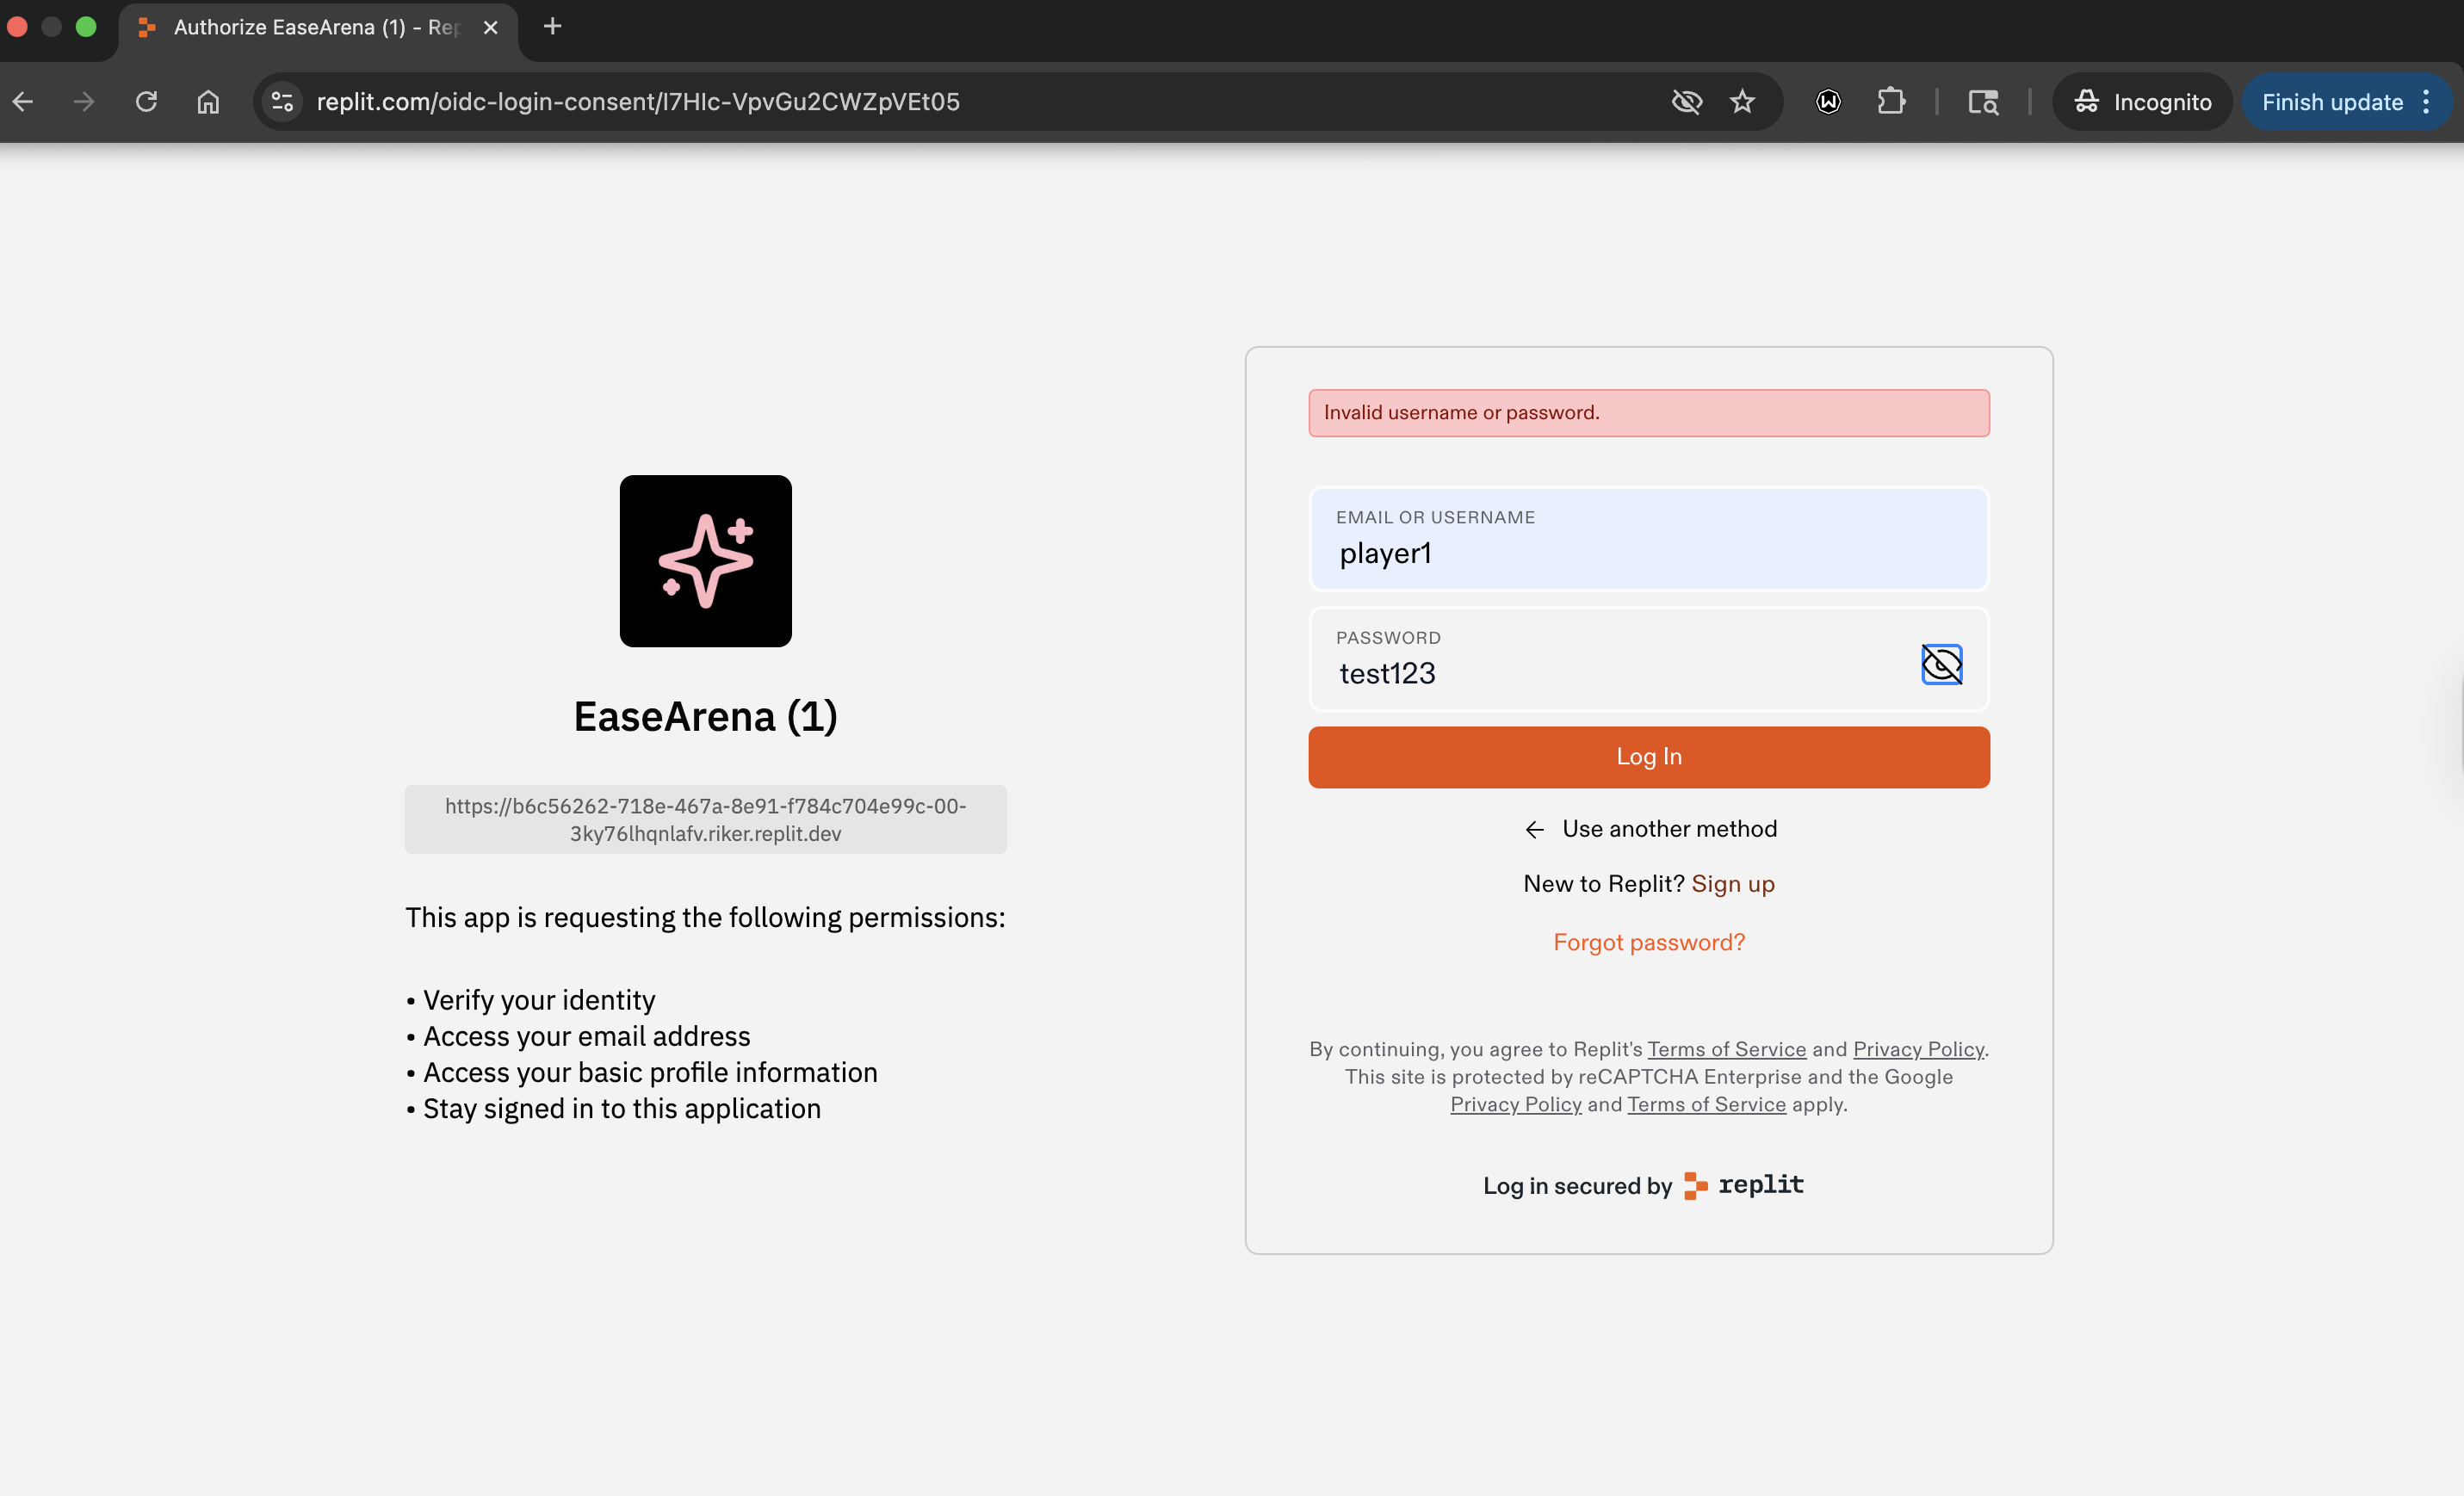Open the Sign up link

tap(1732, 884)
